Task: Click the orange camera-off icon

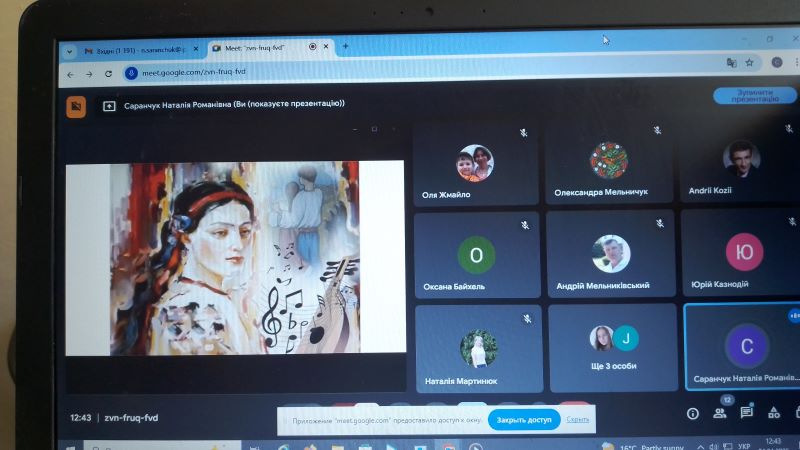Action: 76,107
